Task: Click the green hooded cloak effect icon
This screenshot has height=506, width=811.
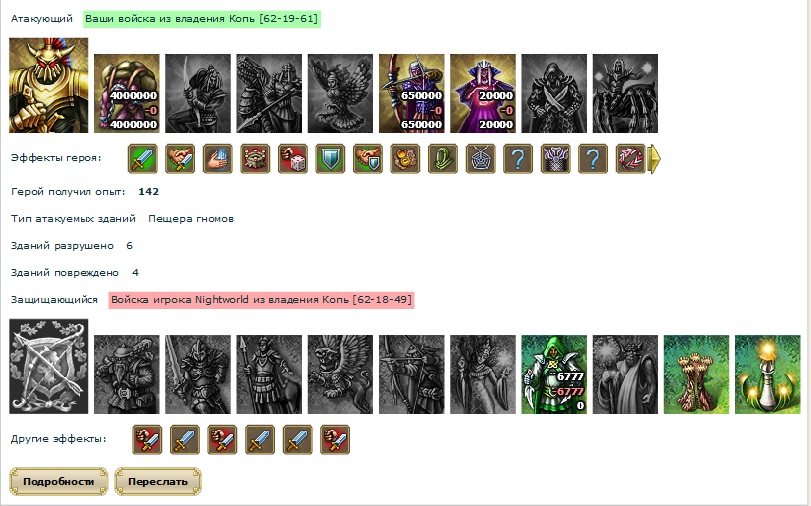Action: click(x=443, y=159)
